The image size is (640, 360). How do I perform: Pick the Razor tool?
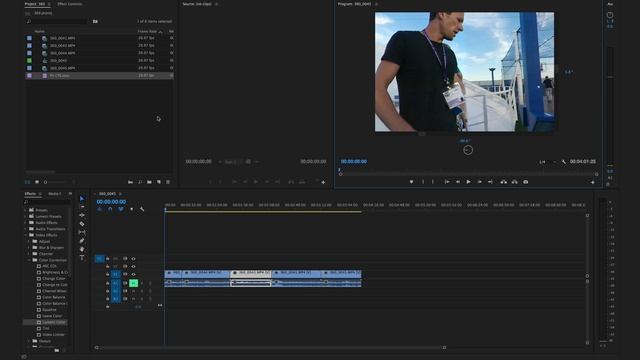click(x=82, y=224)
